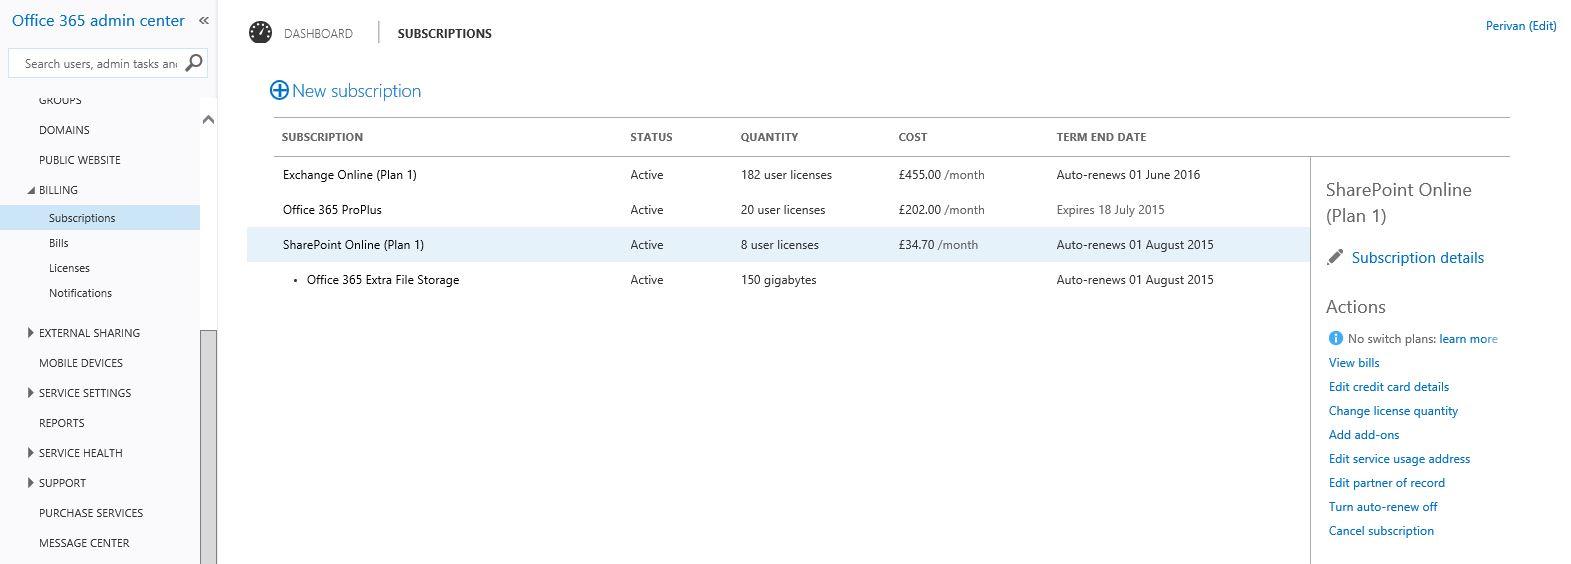Viewport: 1571px width, 564px height.
Task: Click the Perivan (Edit) link
Action: (1521, 26)
